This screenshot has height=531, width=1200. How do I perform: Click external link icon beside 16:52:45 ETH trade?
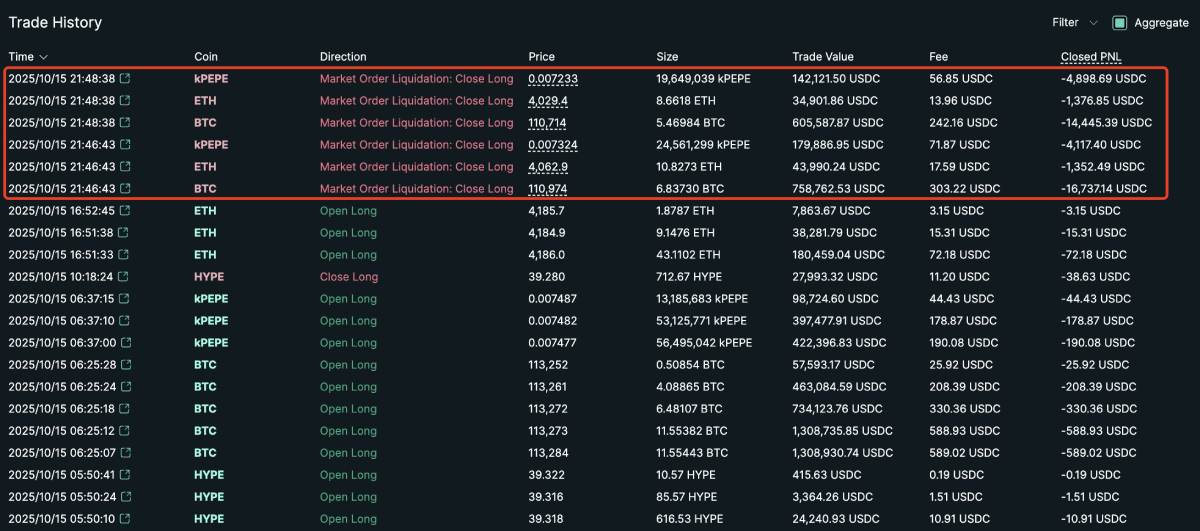(125, 211)
